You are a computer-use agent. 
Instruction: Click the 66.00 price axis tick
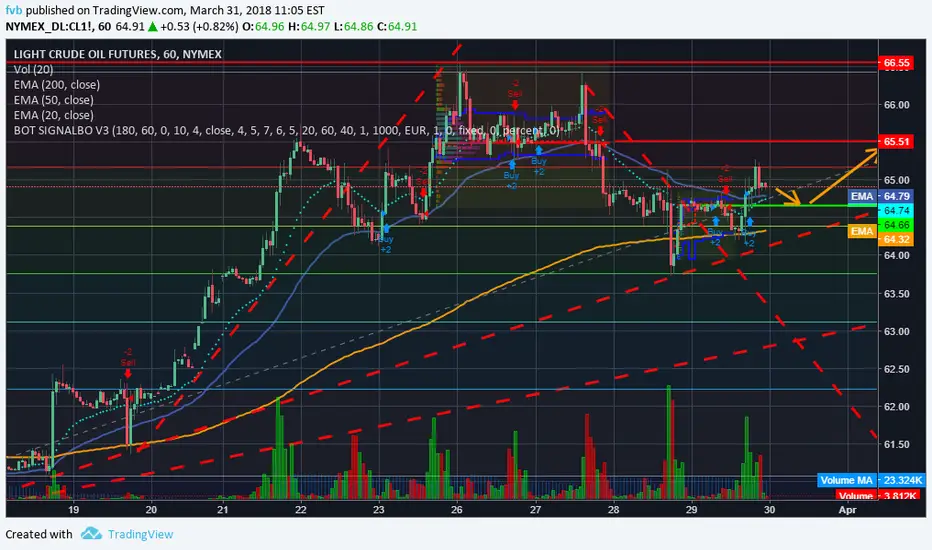(896, 105)
